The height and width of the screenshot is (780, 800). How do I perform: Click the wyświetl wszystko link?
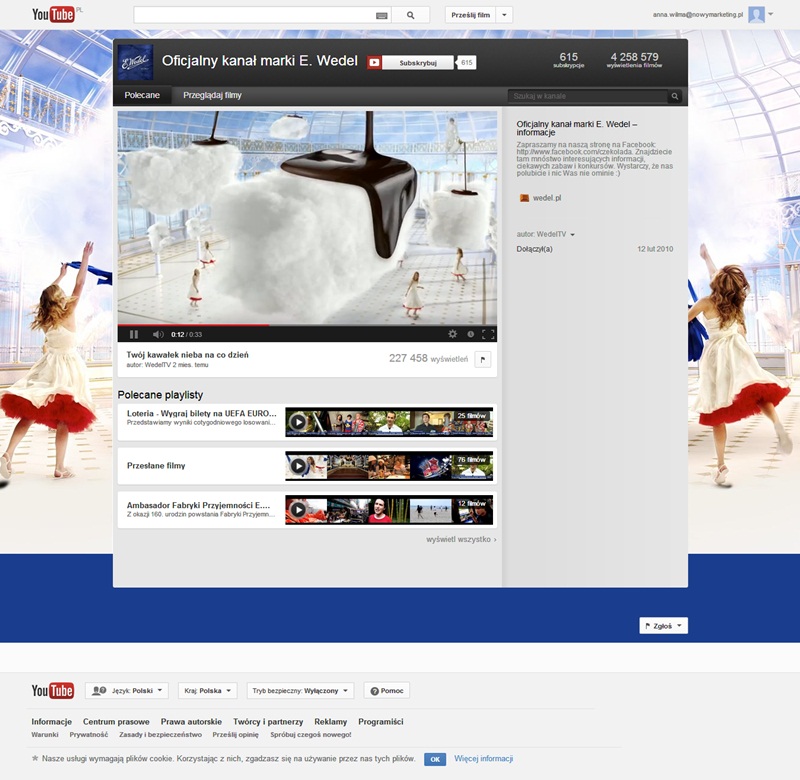pos(461,539)
